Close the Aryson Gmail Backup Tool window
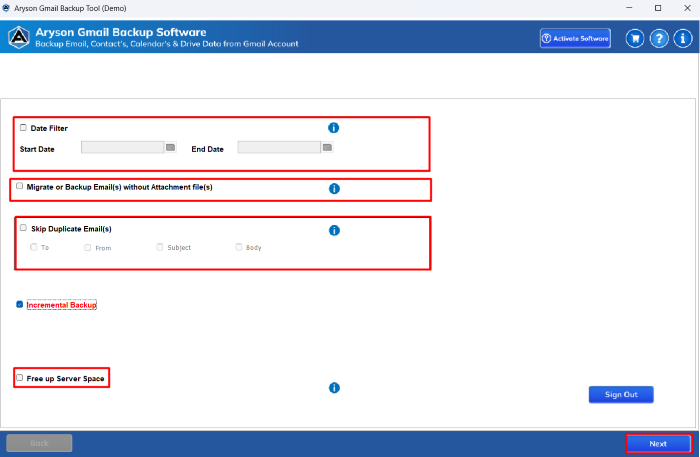700x457 pixels. [688, 8]
